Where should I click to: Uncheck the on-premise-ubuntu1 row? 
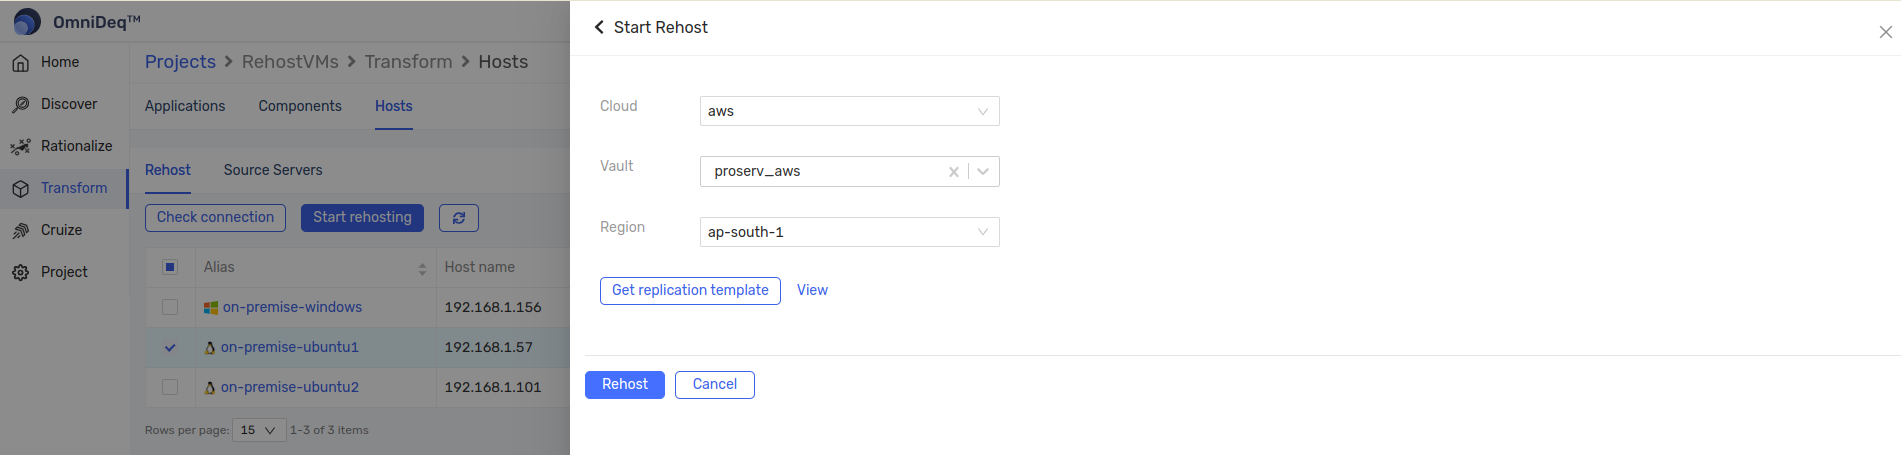(170, 347)
